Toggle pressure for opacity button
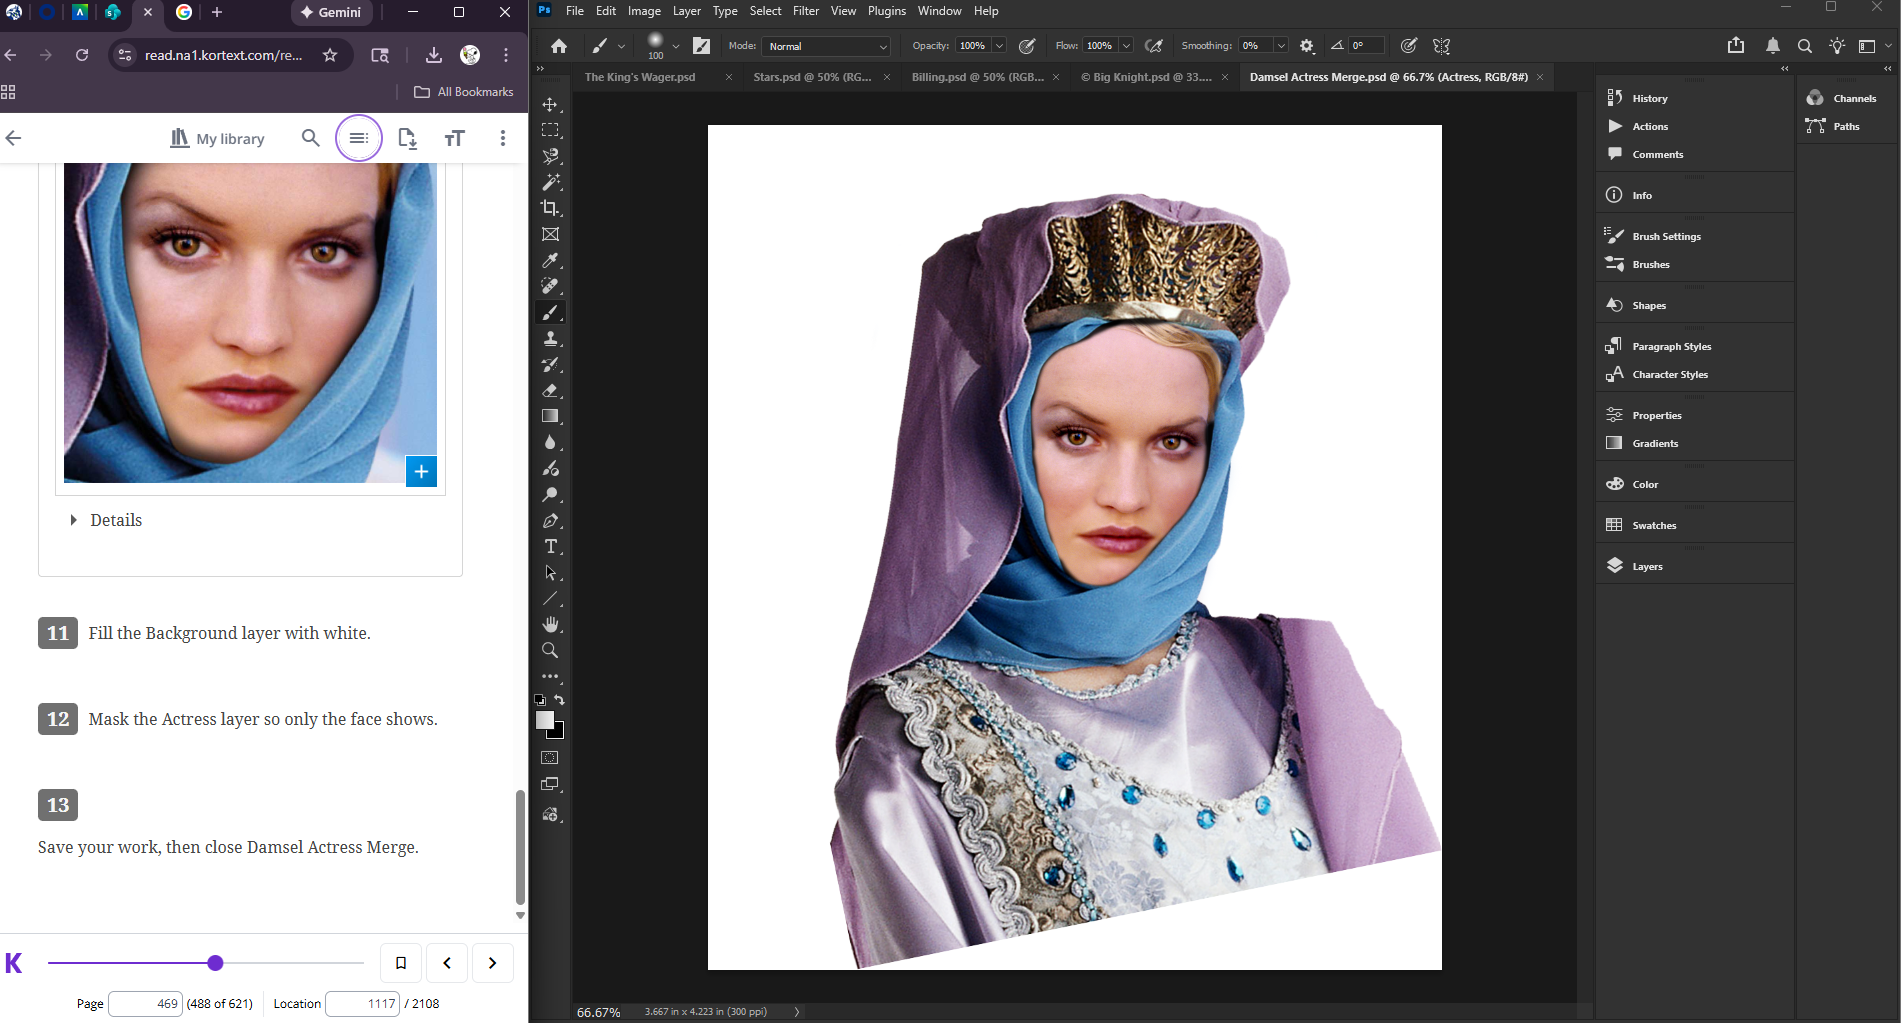1901x1023 pixels. (1027, 46)
